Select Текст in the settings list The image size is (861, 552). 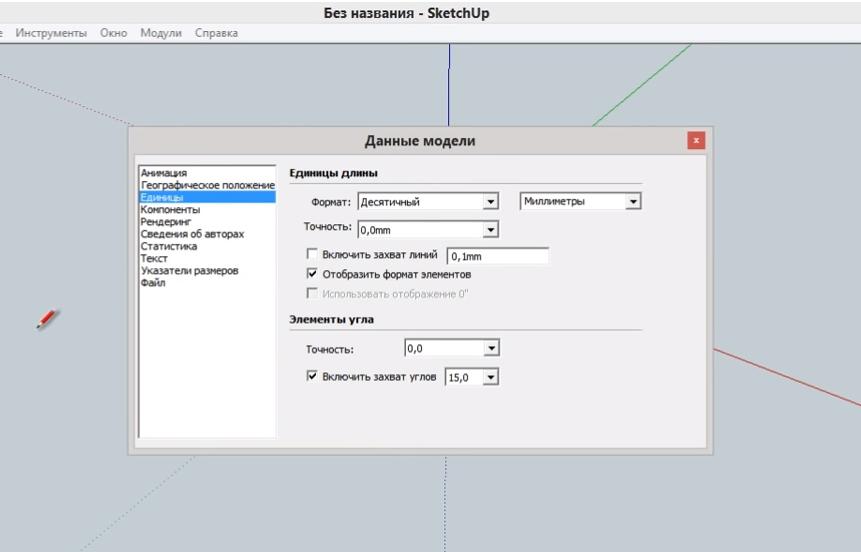click(x=208, y=258)
